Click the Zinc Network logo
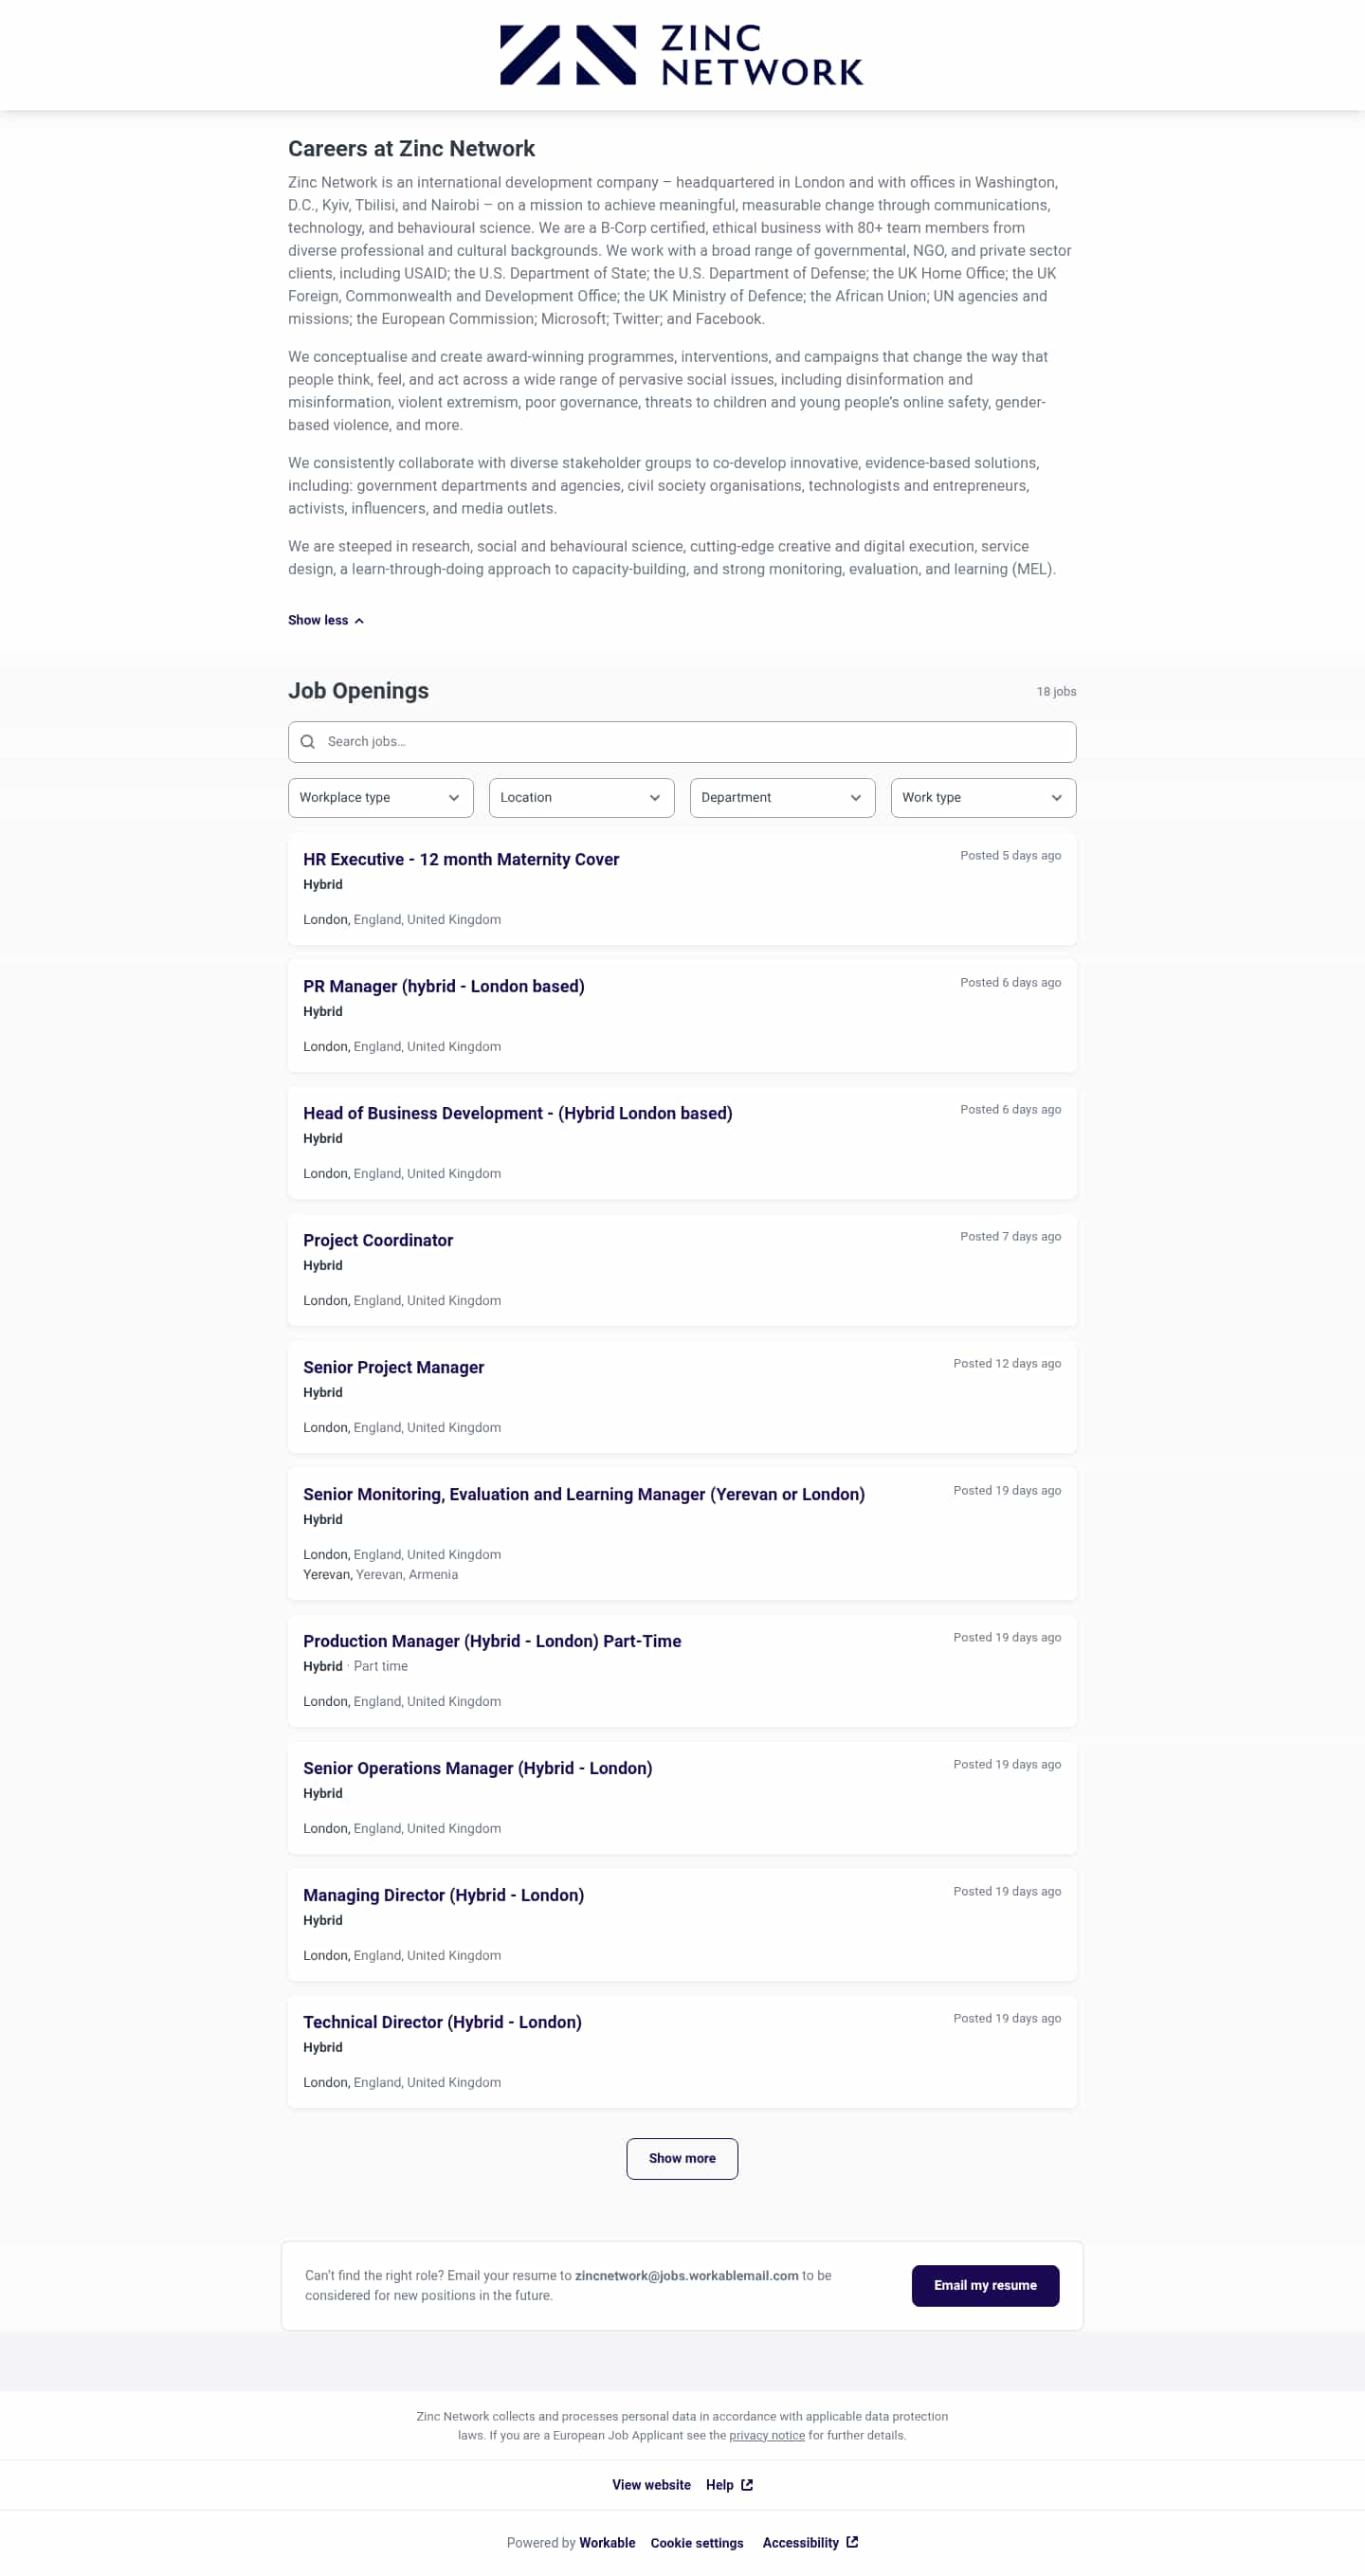Image resolution: width=1365 pixels, height=2576 pixels. click(681, 55)
